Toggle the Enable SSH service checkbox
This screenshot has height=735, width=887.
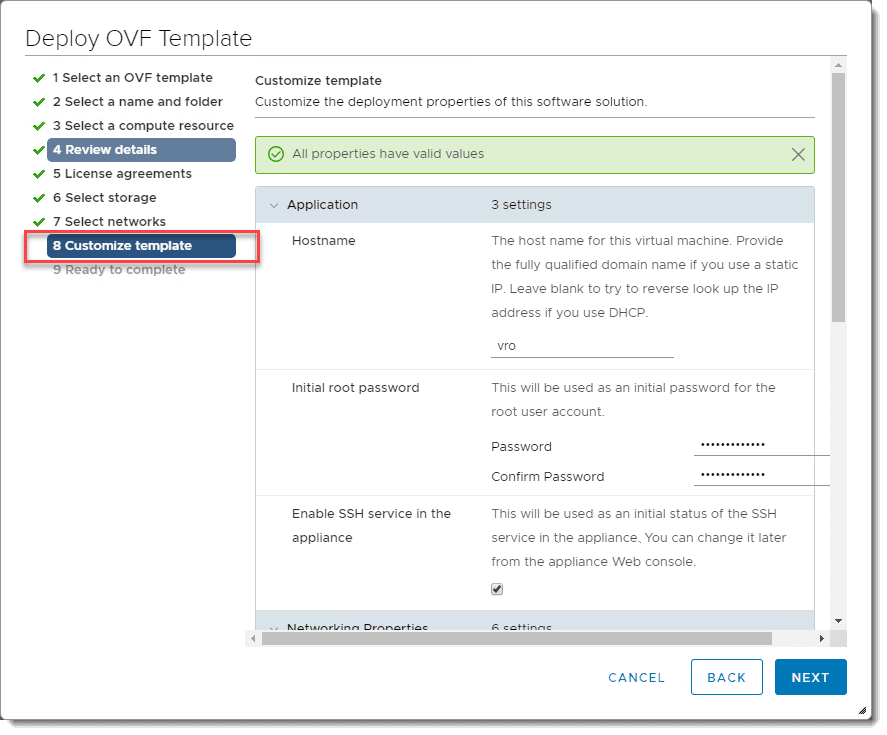[x=497, y=589]
